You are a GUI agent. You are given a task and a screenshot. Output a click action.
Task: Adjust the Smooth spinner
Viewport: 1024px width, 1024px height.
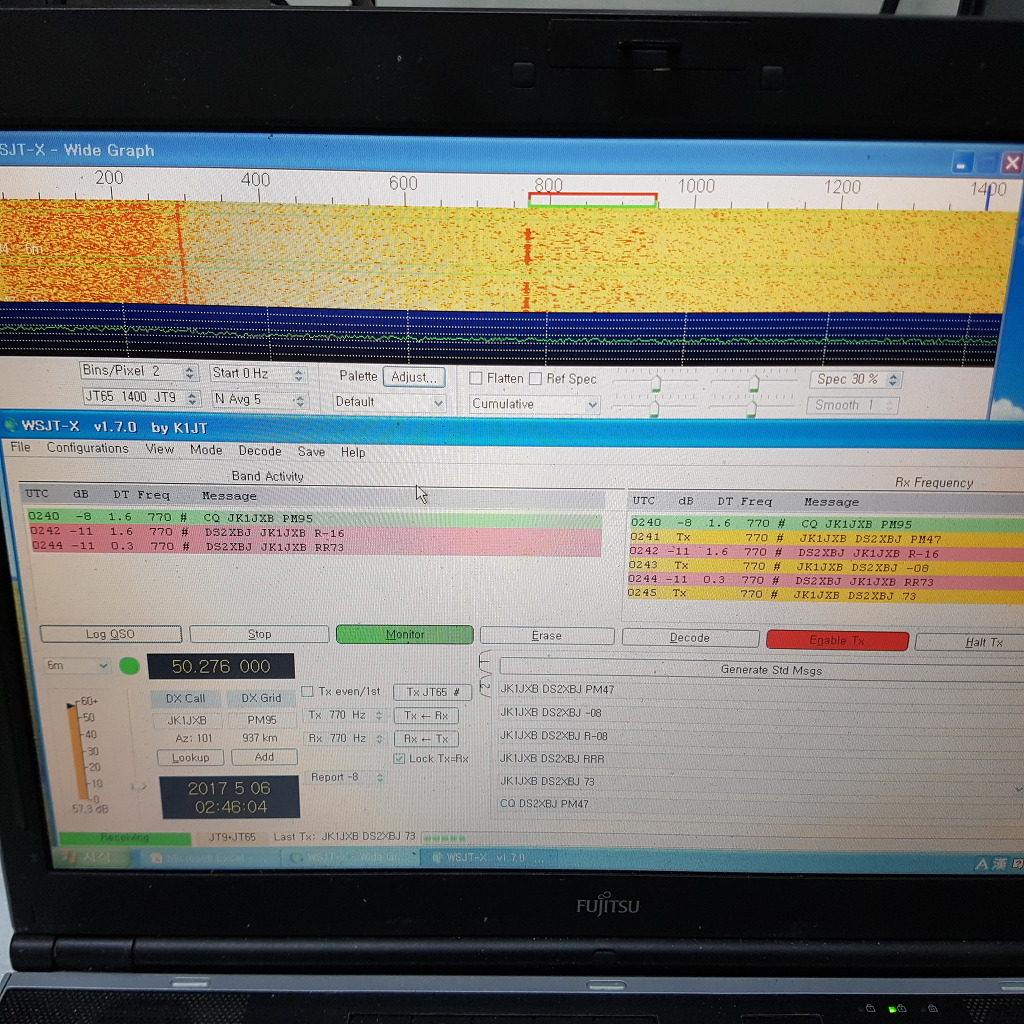889,406
